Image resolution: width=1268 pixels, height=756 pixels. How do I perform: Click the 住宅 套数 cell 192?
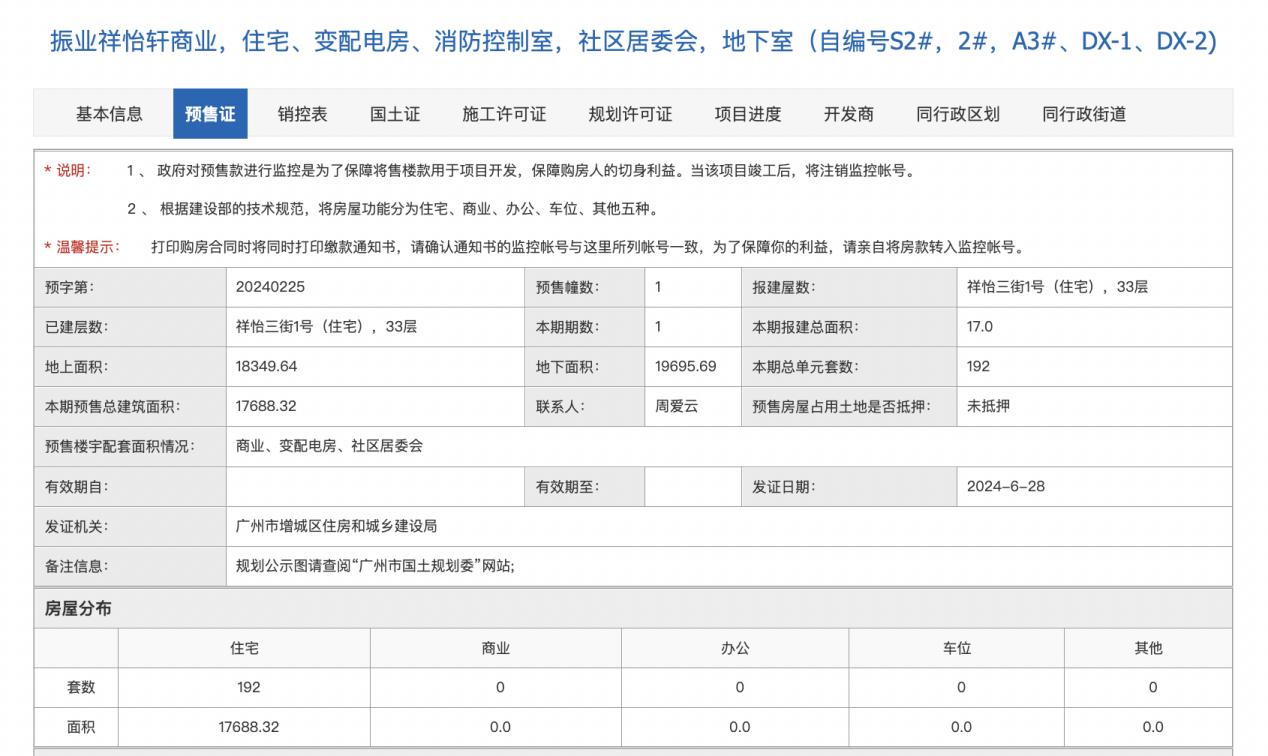pos(249,687)
